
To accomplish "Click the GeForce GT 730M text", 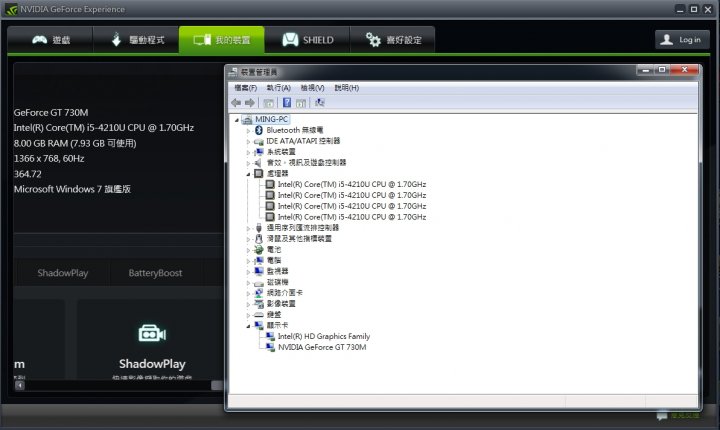I will 51,113.
